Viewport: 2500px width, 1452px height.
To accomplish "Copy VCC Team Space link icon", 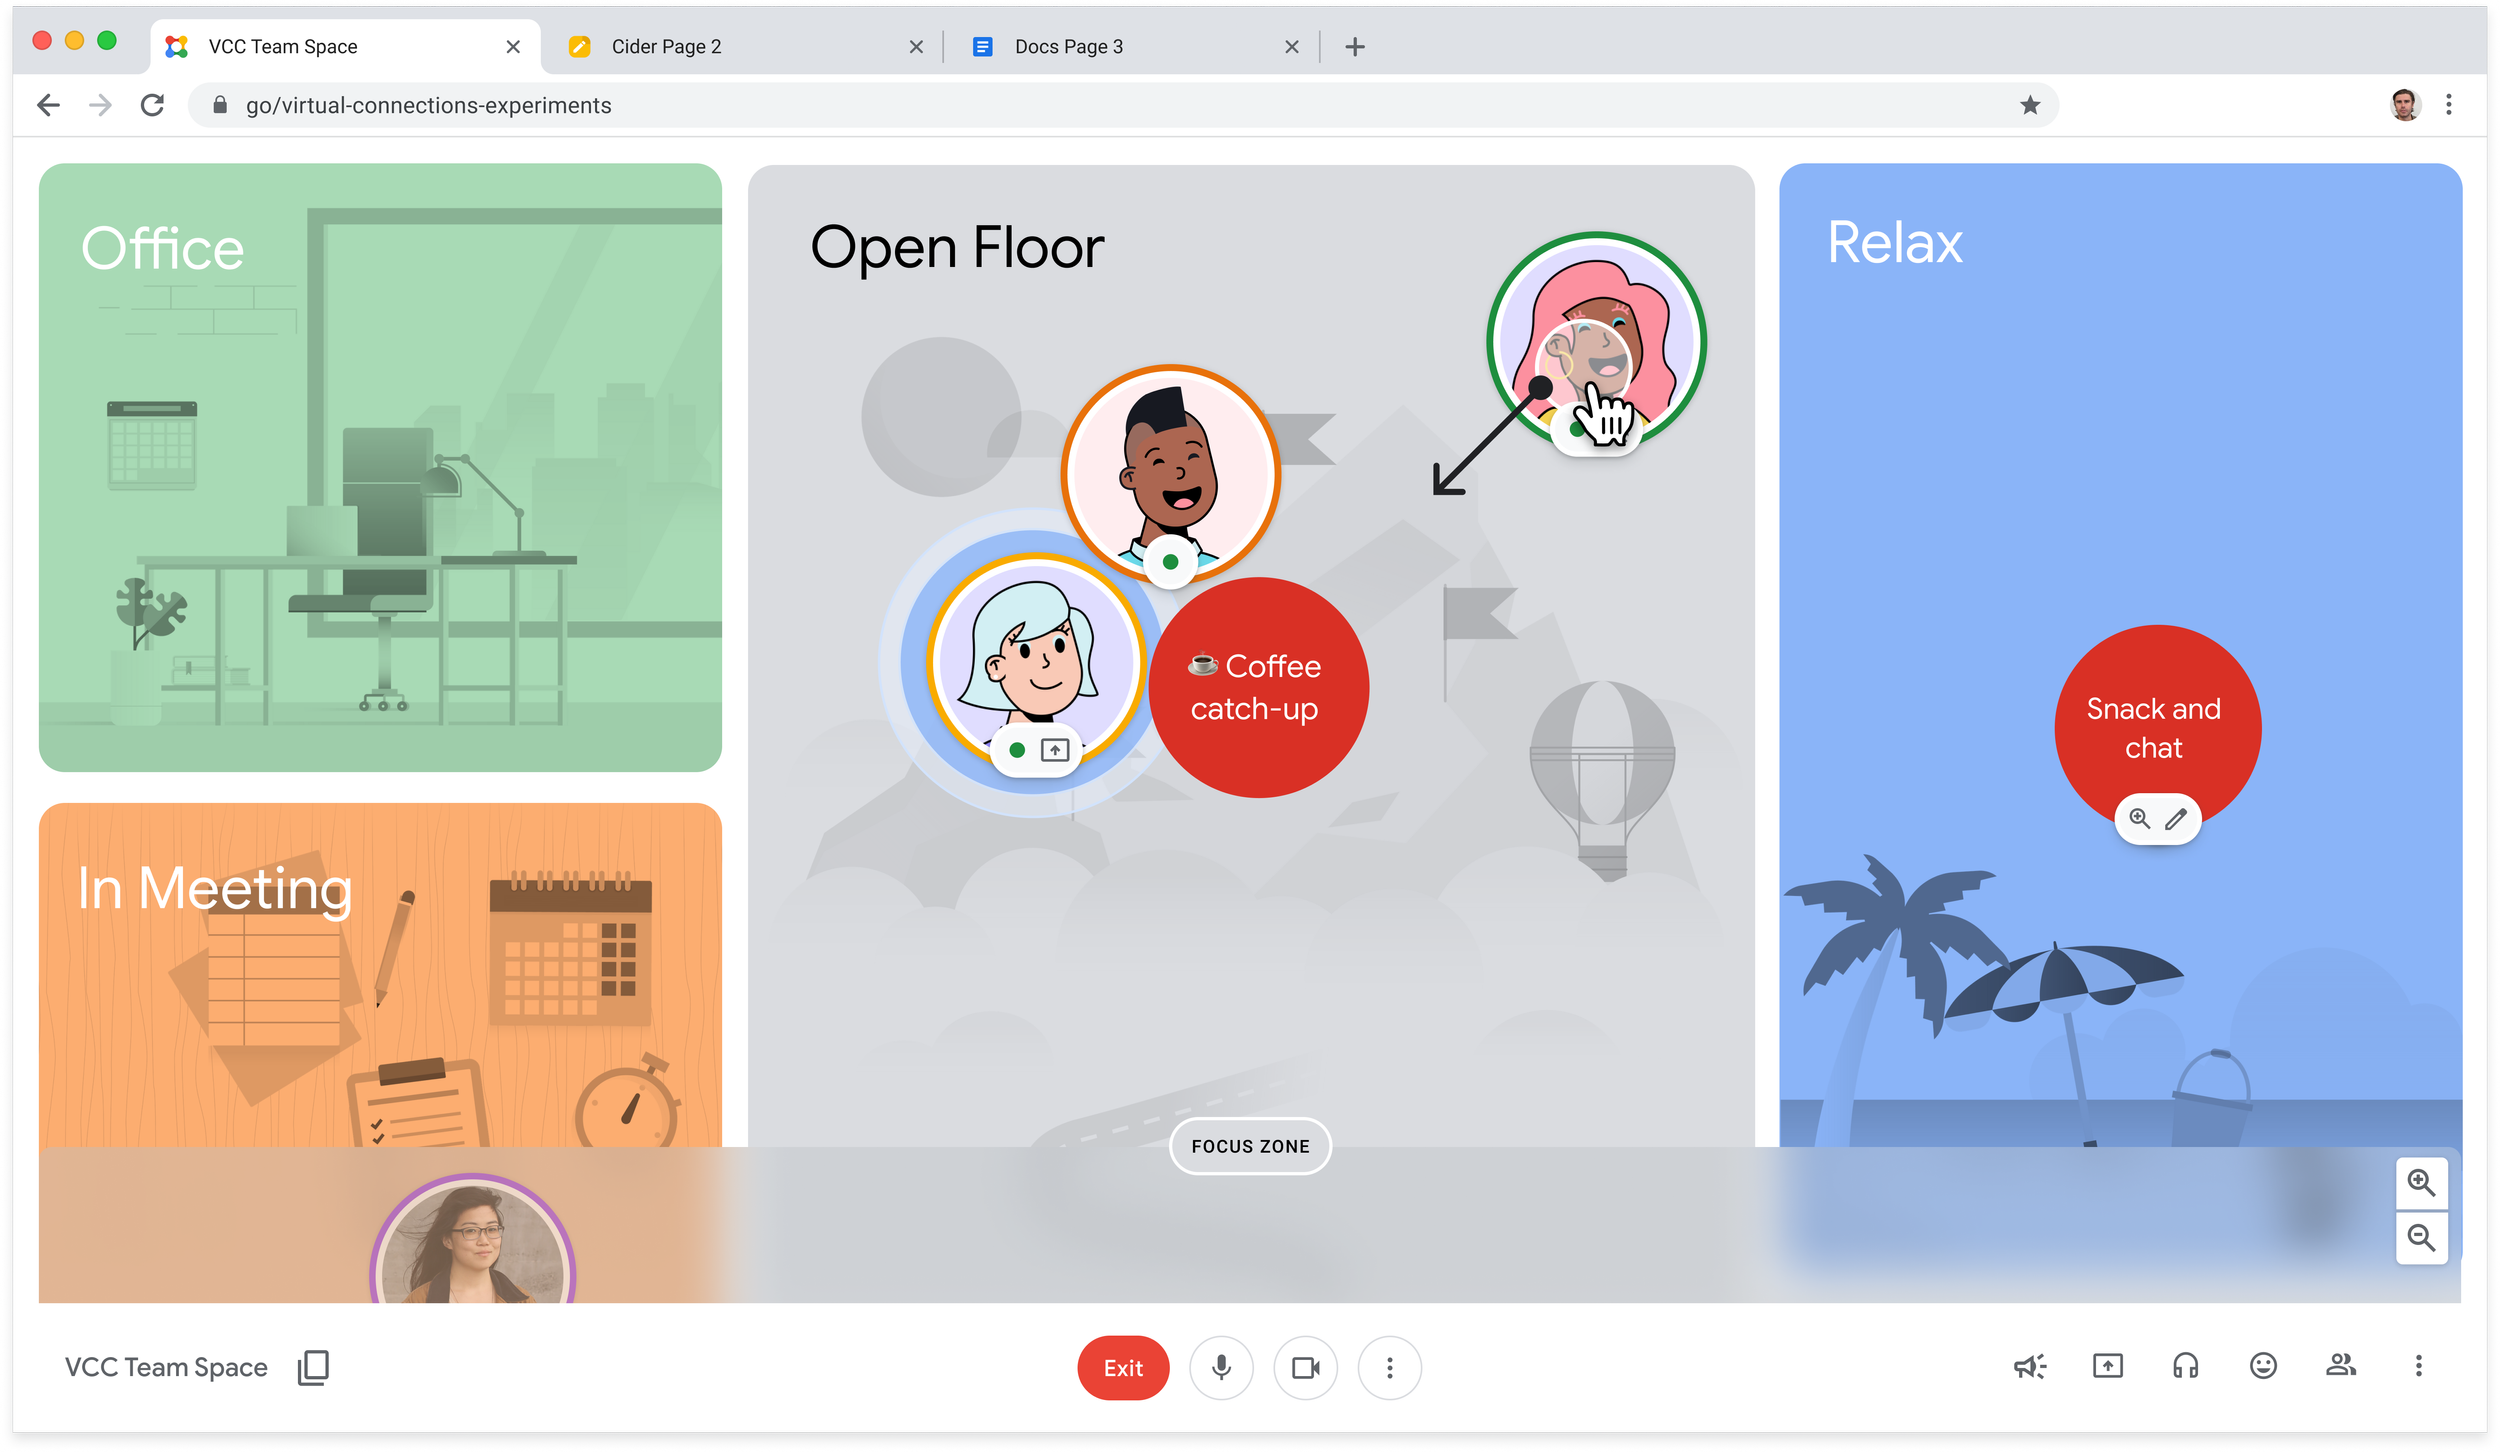I will pos(313,1367).
